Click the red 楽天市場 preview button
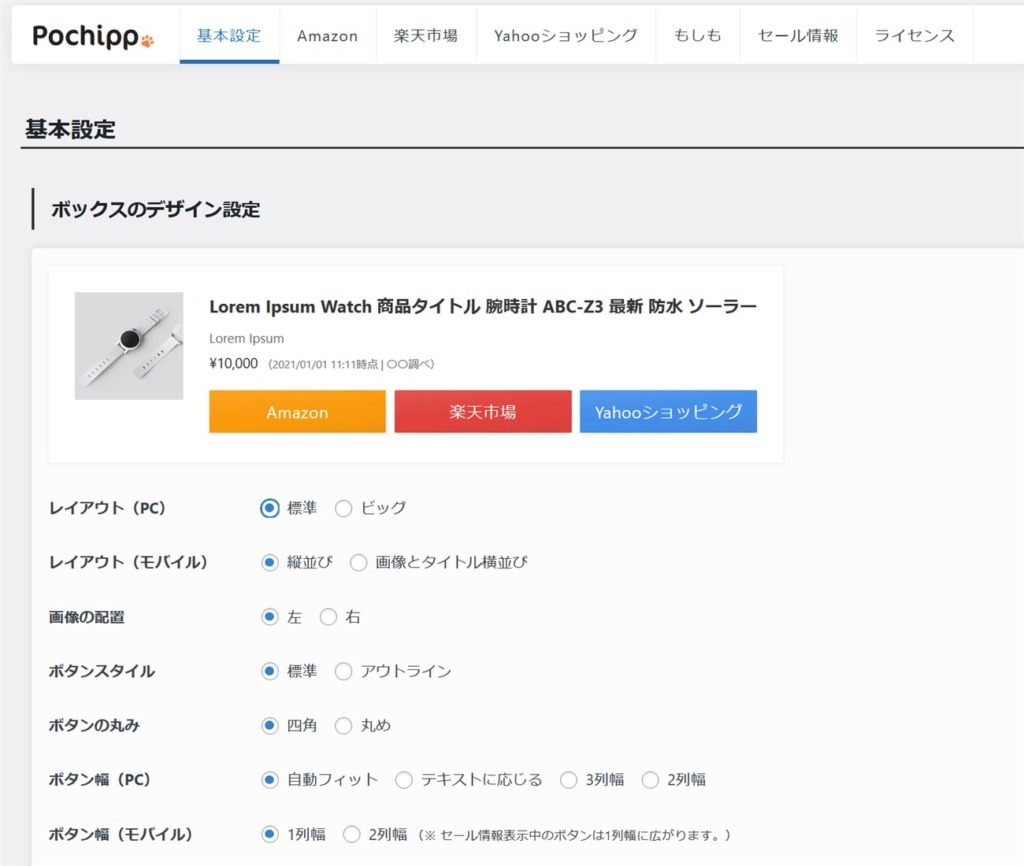This screenshot has width=1024, height=866. pyautogui.click(x=483, y=411)
